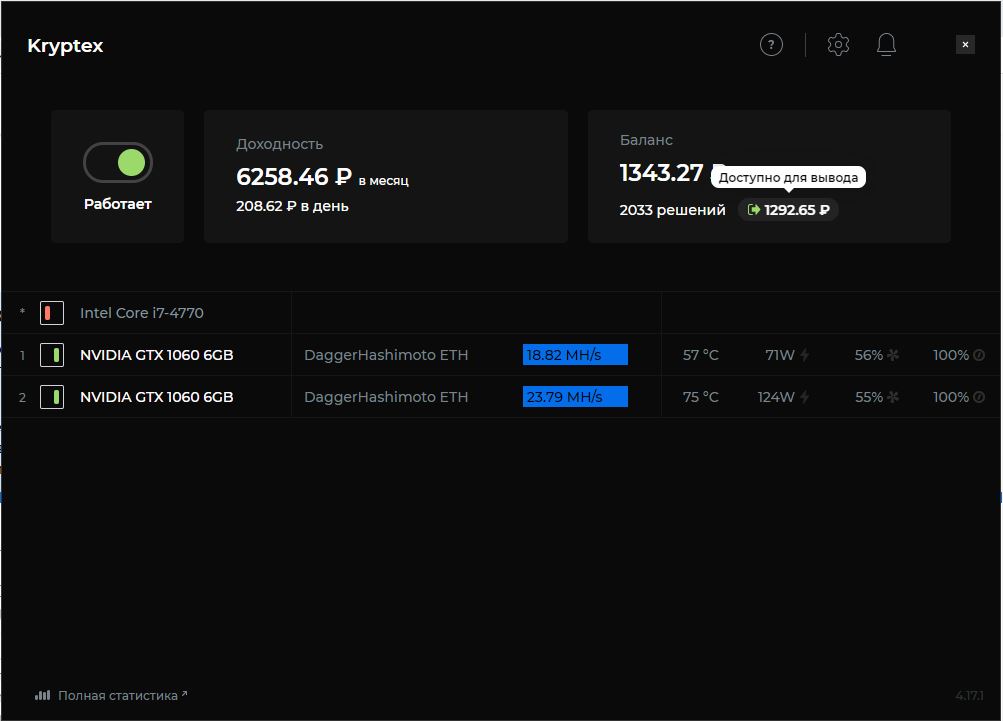The image size is (1003, 721).
Task: Open the help question mark icon
Action: click(771, 45)
